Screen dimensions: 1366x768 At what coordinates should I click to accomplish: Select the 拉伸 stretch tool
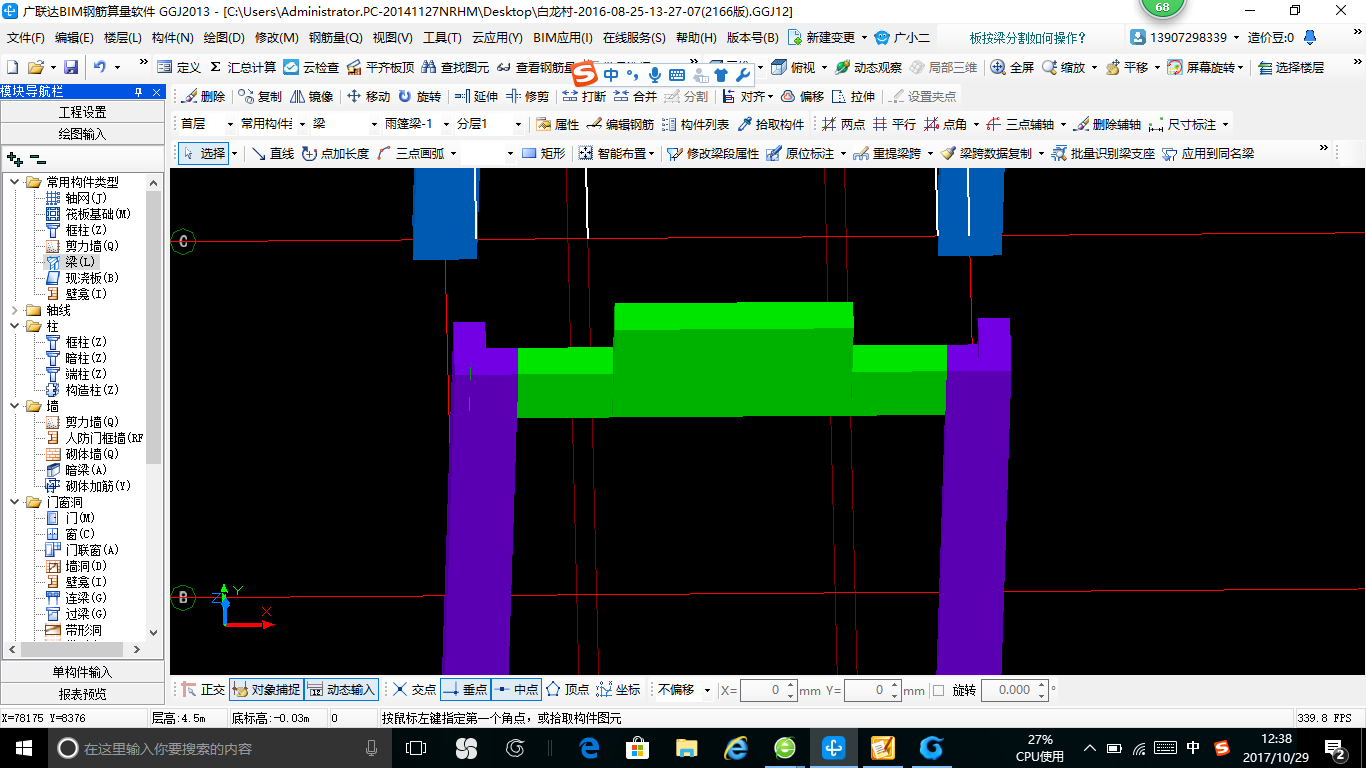[853, 96]
